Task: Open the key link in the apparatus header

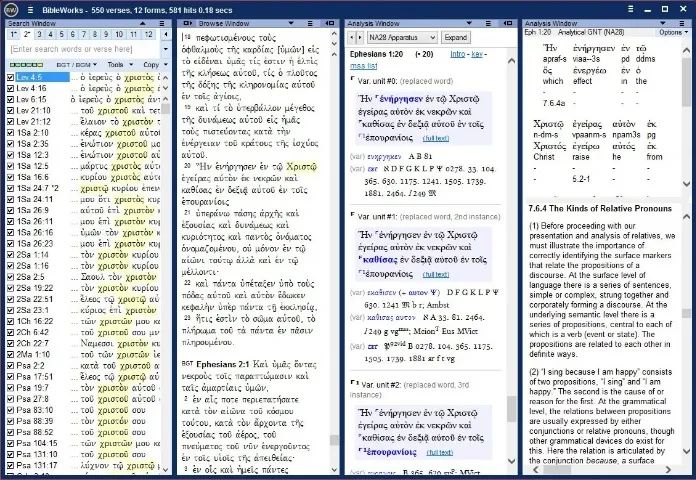Action: [x=477, y=54]
